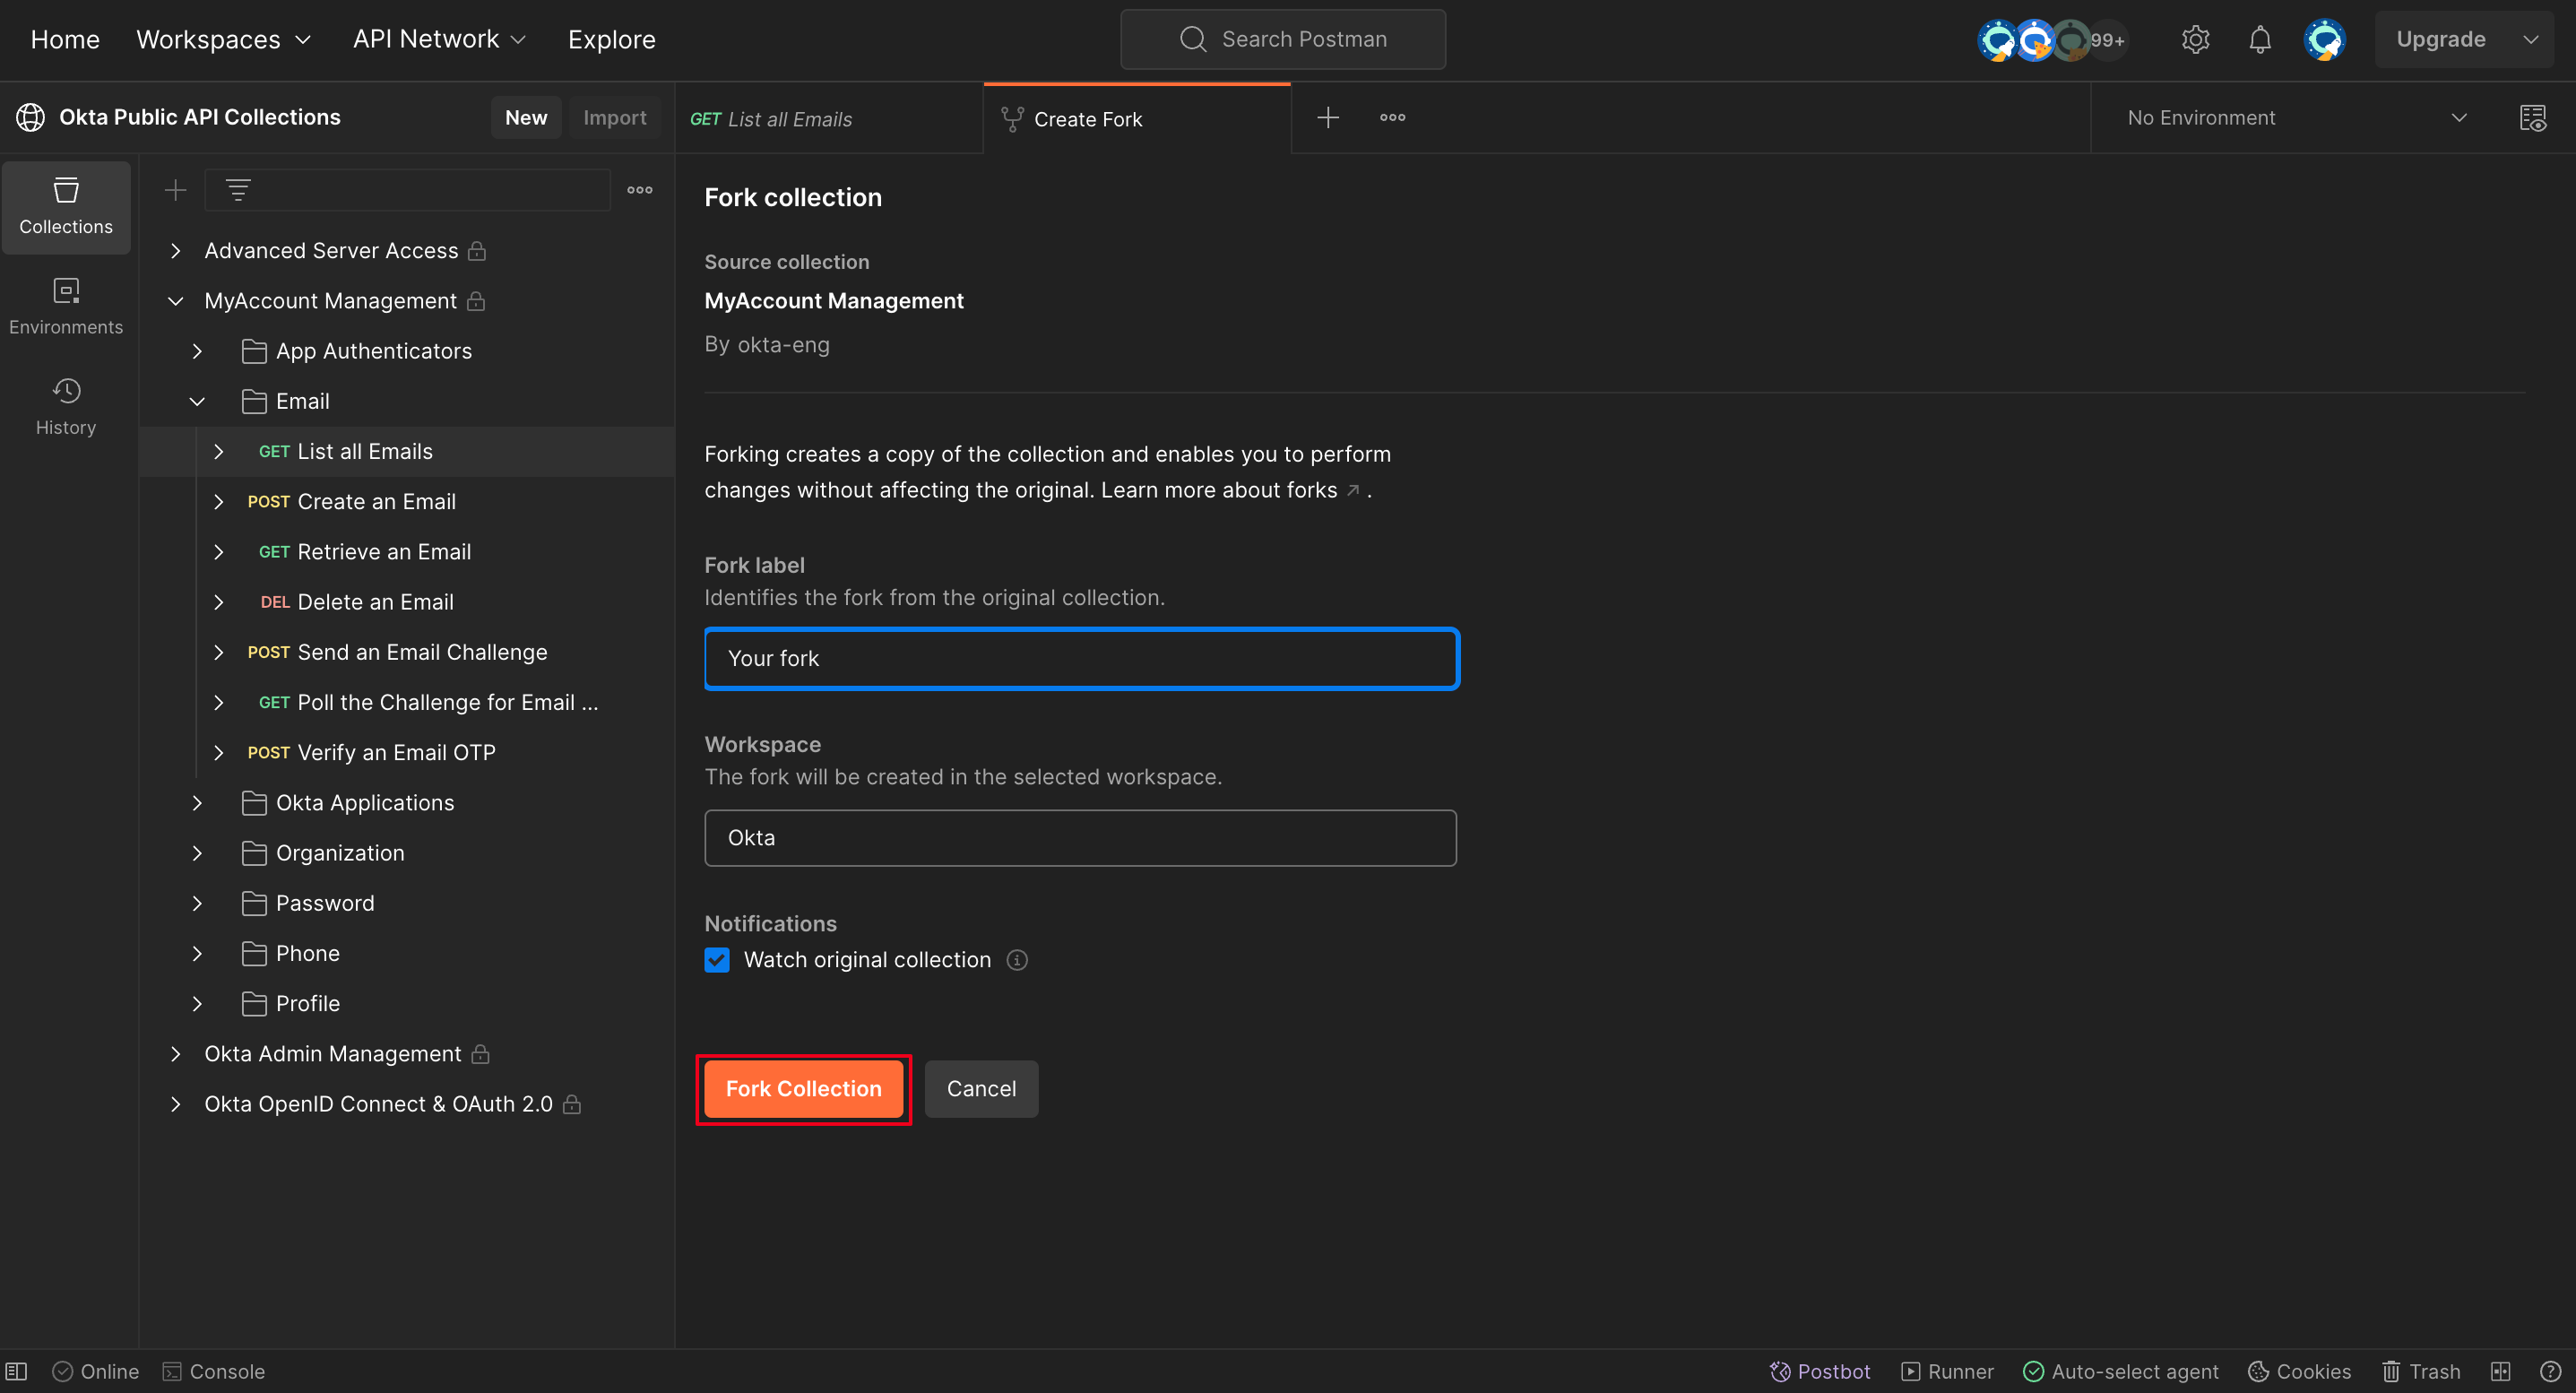Click the Import button

[x=614, y=118]
